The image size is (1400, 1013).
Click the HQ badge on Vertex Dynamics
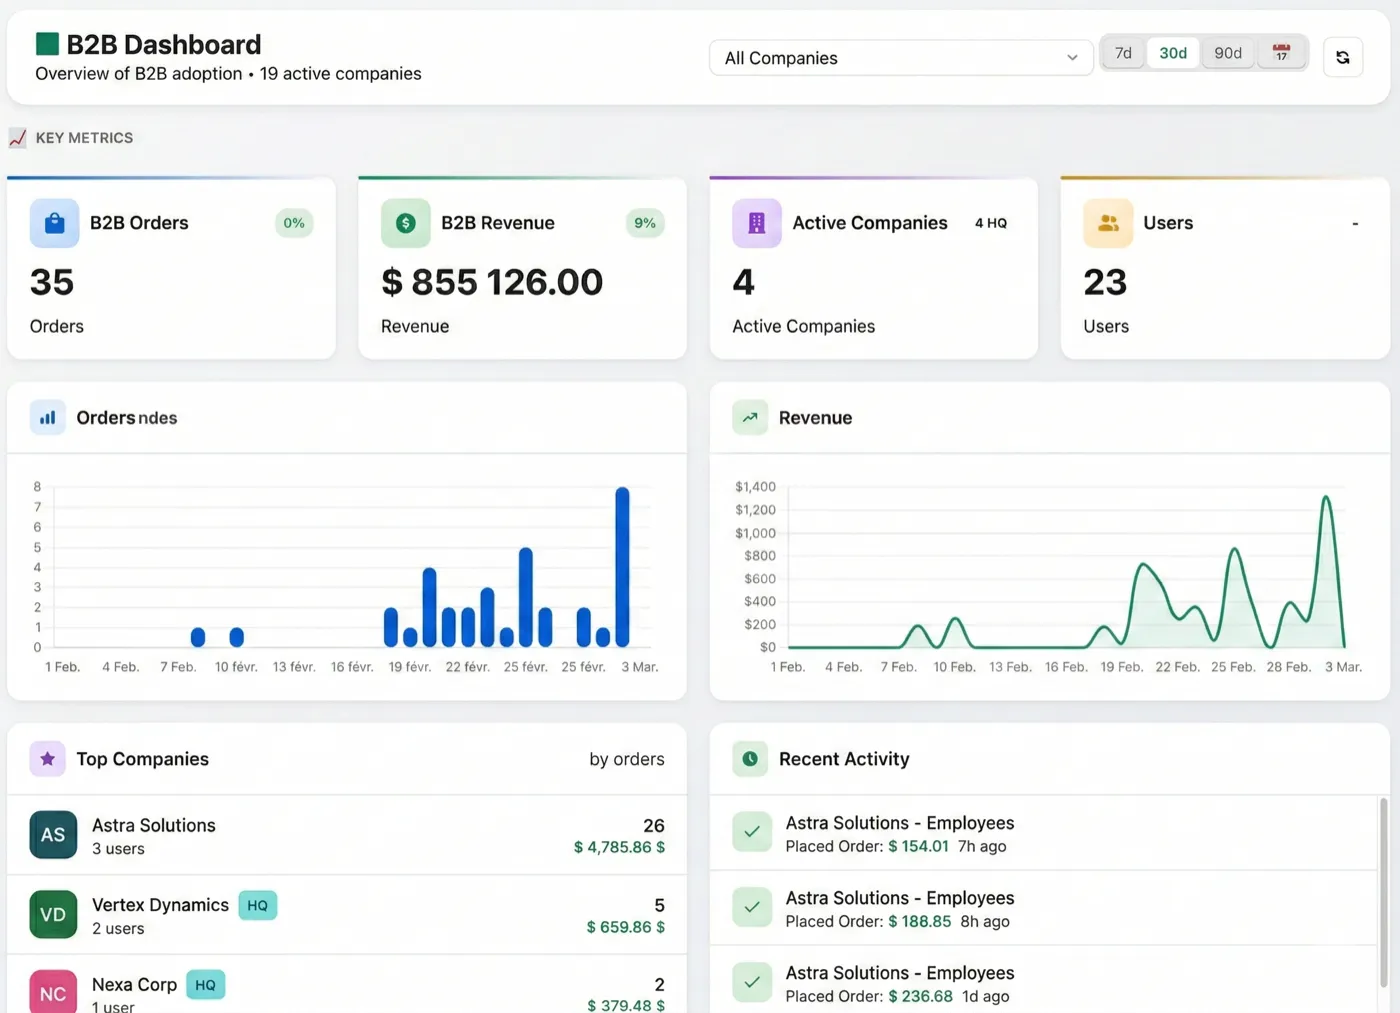click(257, 905)
